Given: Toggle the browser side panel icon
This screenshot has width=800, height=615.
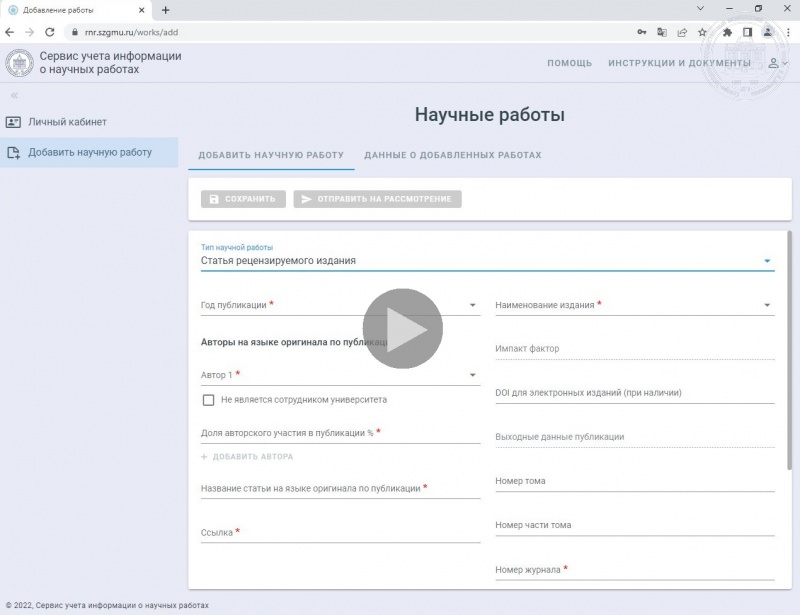Looking at the screenshot, I should [x=747, y=32].
